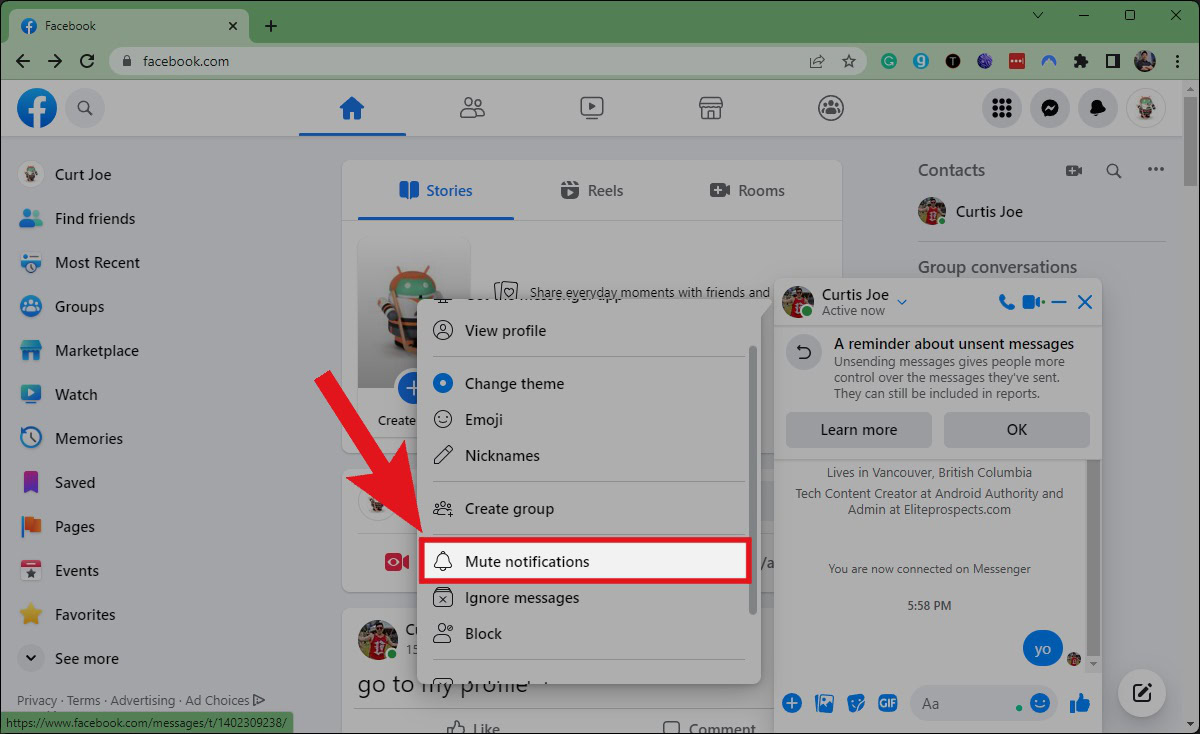This screenshot has width=1200, height=734.
Task: Click the Facebook logo
Action: click(x=37, y=108)
